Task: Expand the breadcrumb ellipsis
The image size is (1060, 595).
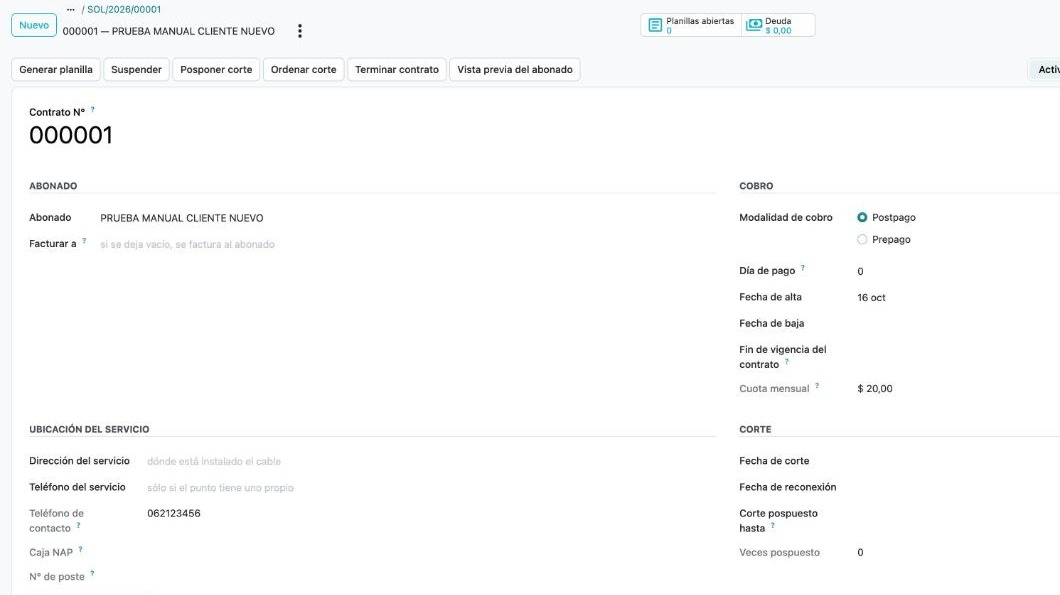Action: 70,9
